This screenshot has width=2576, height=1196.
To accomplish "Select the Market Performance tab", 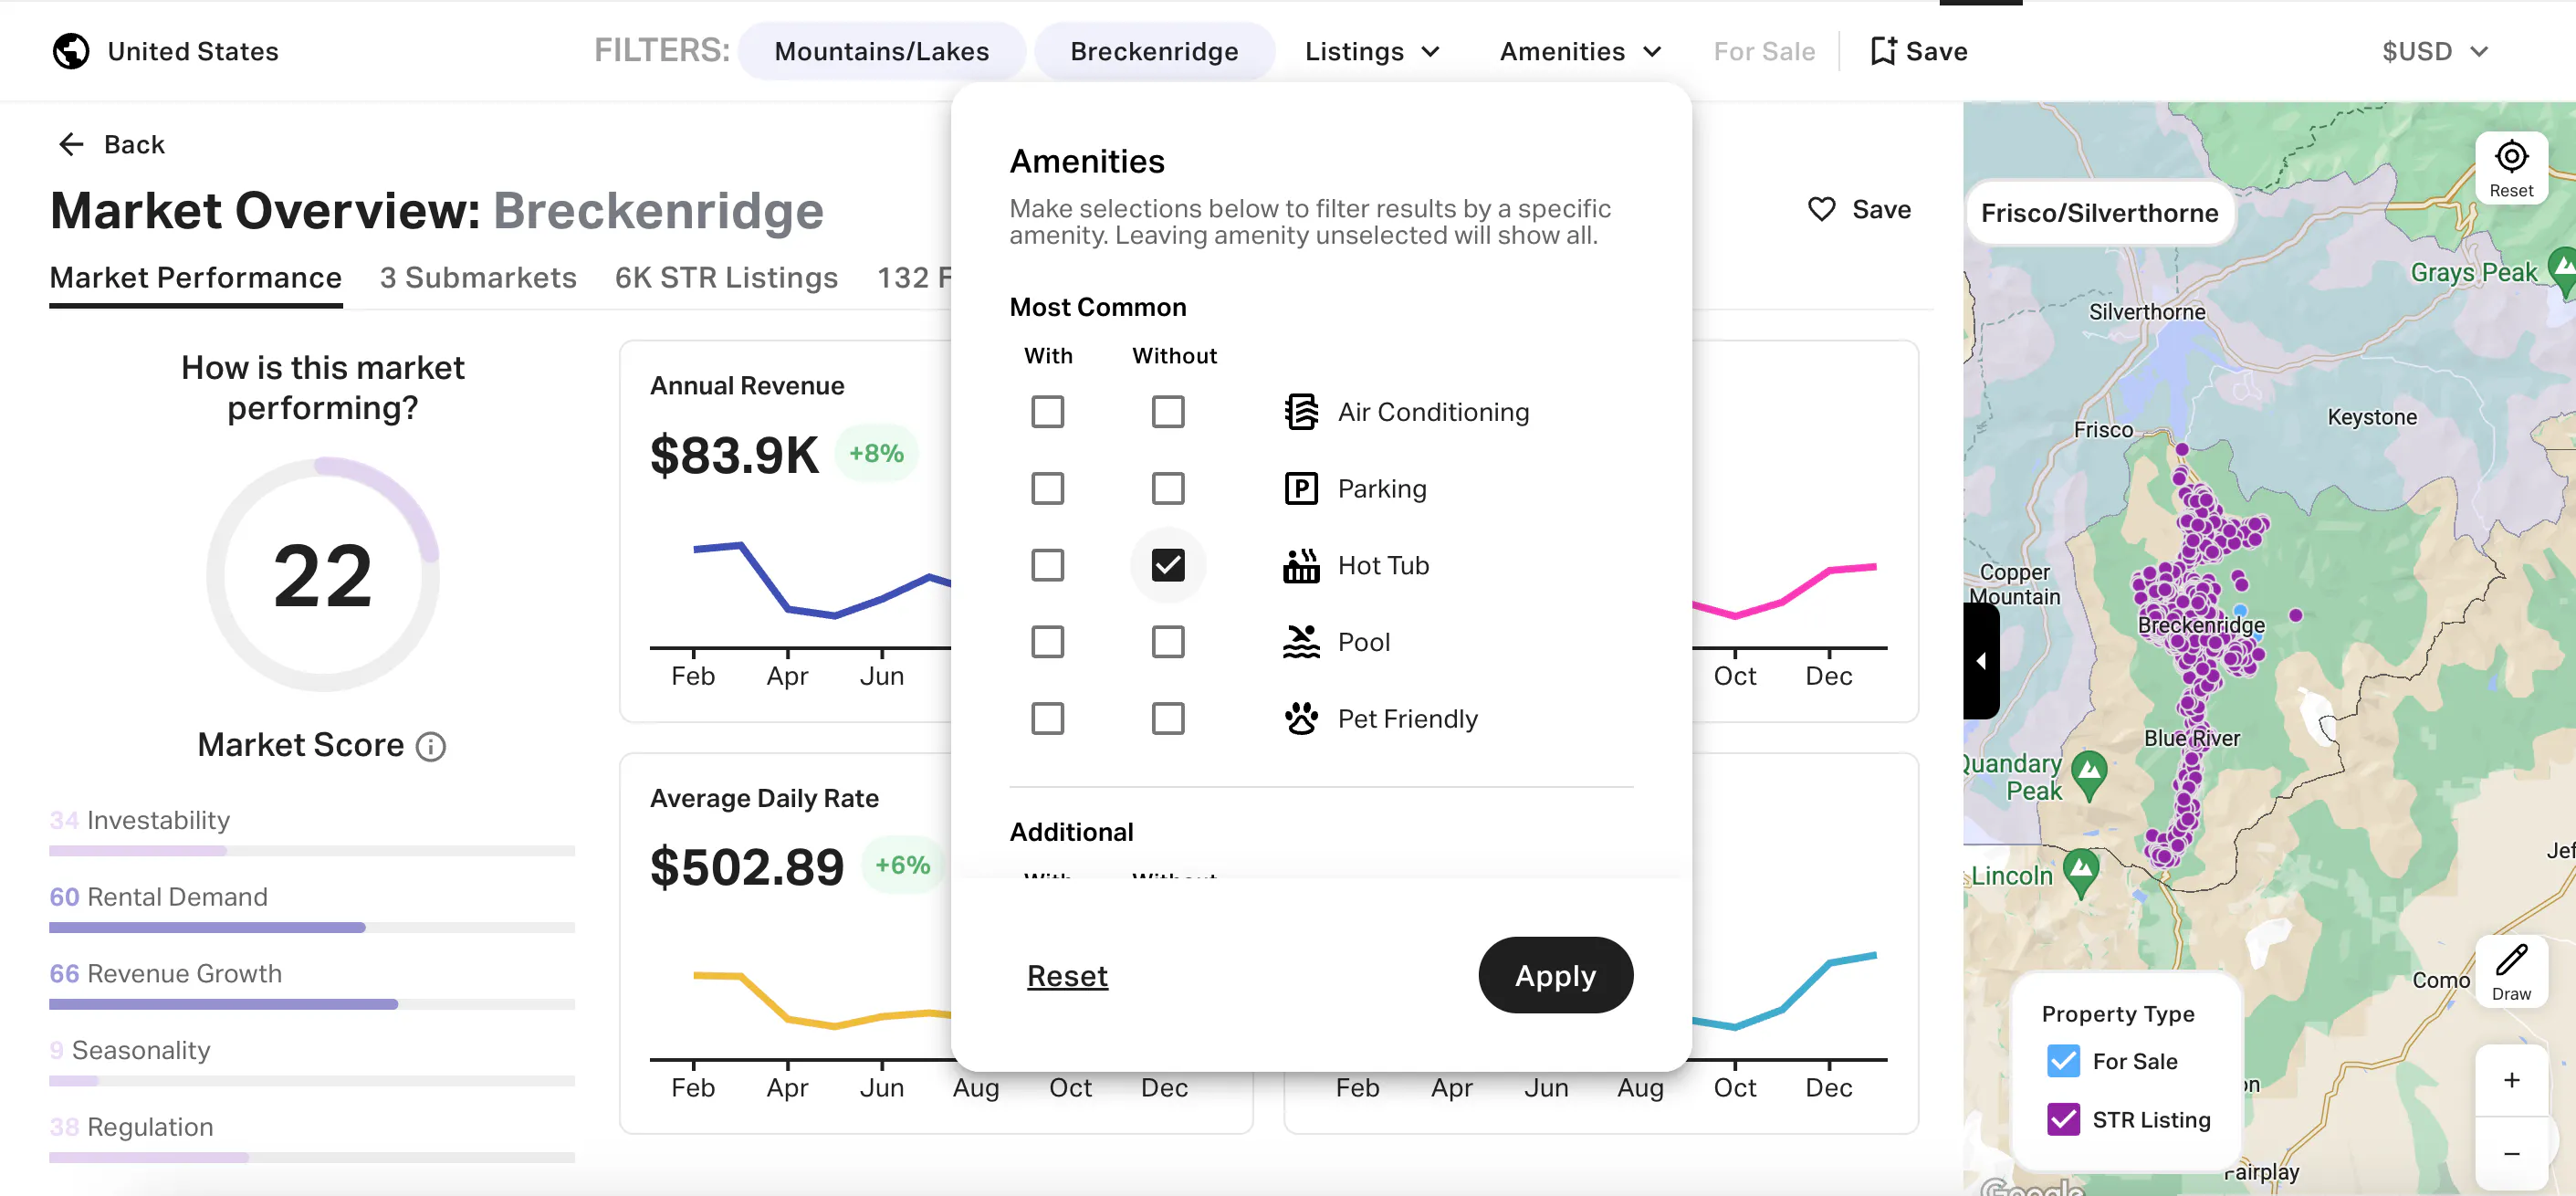I will point(196,278).
